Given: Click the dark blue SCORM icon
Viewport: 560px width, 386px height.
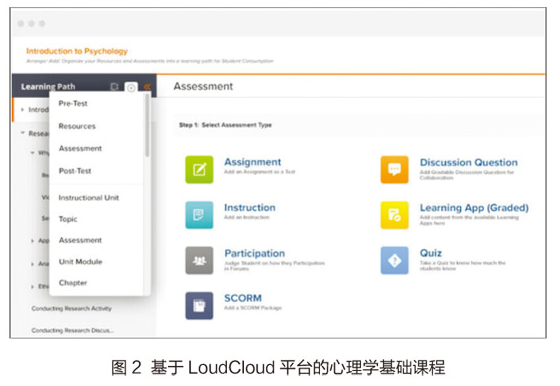Looking at the screenshot, I should click(199, 306).
